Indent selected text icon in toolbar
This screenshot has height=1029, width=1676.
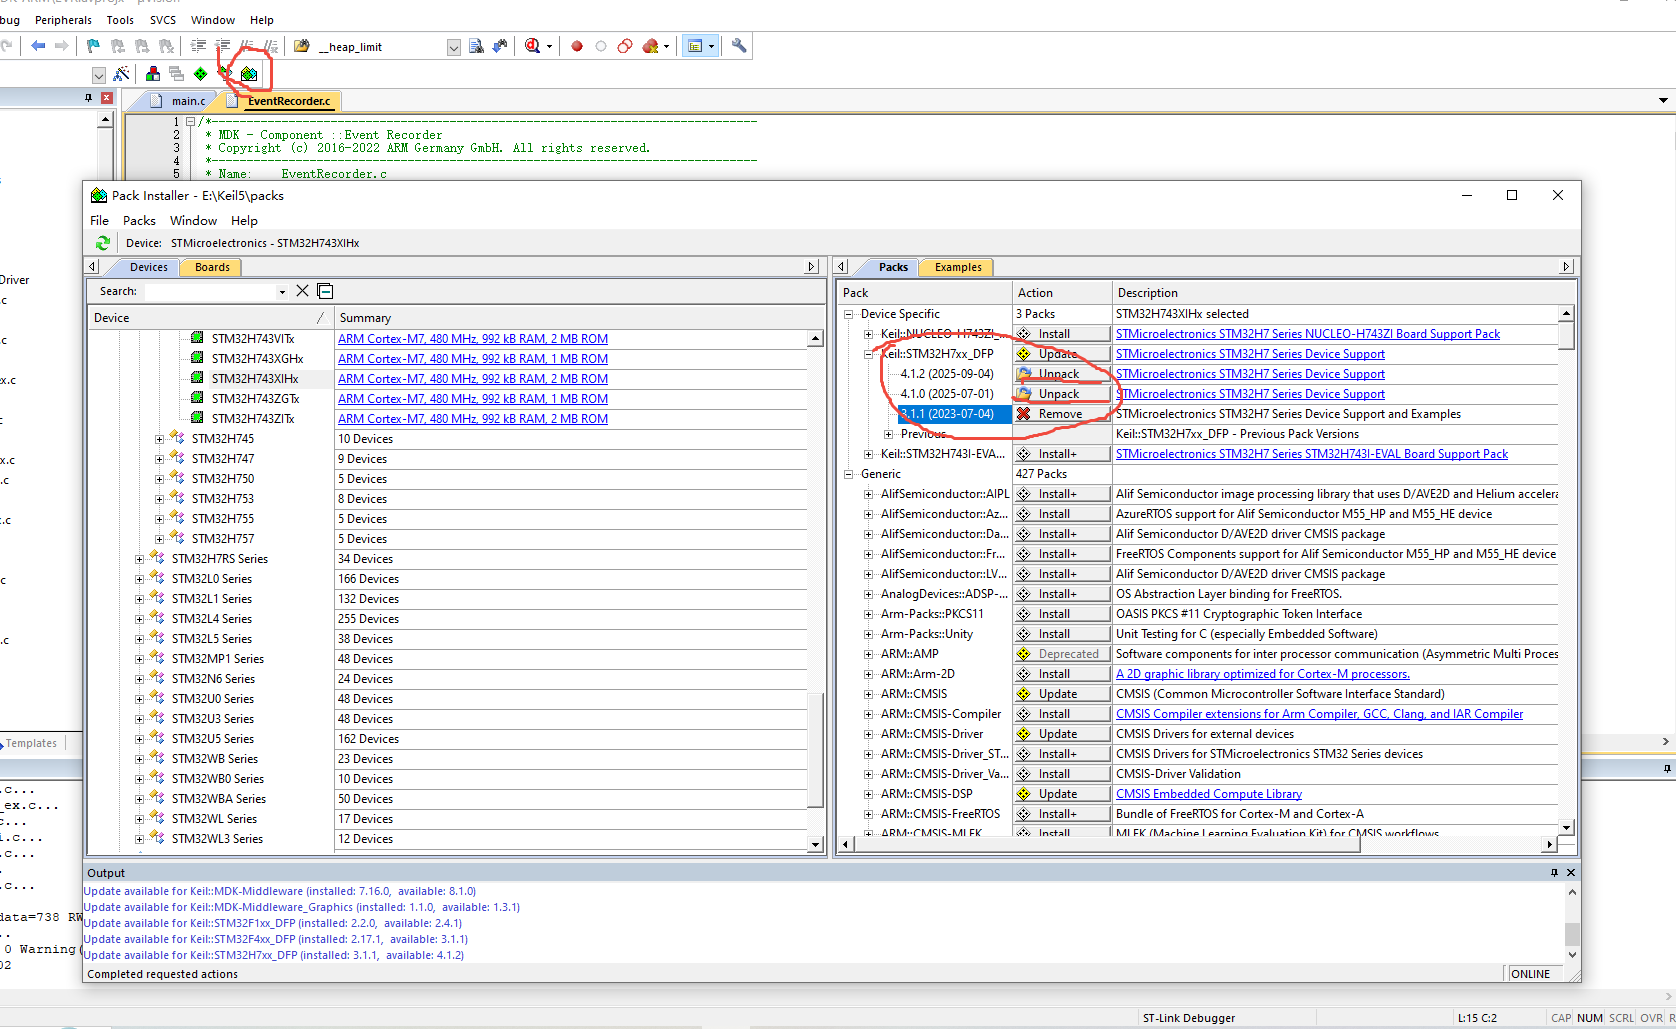point(199,46)
